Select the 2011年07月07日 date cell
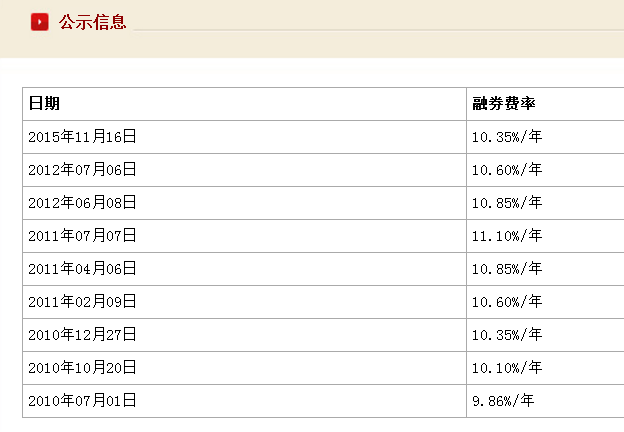 coord(82,236)
